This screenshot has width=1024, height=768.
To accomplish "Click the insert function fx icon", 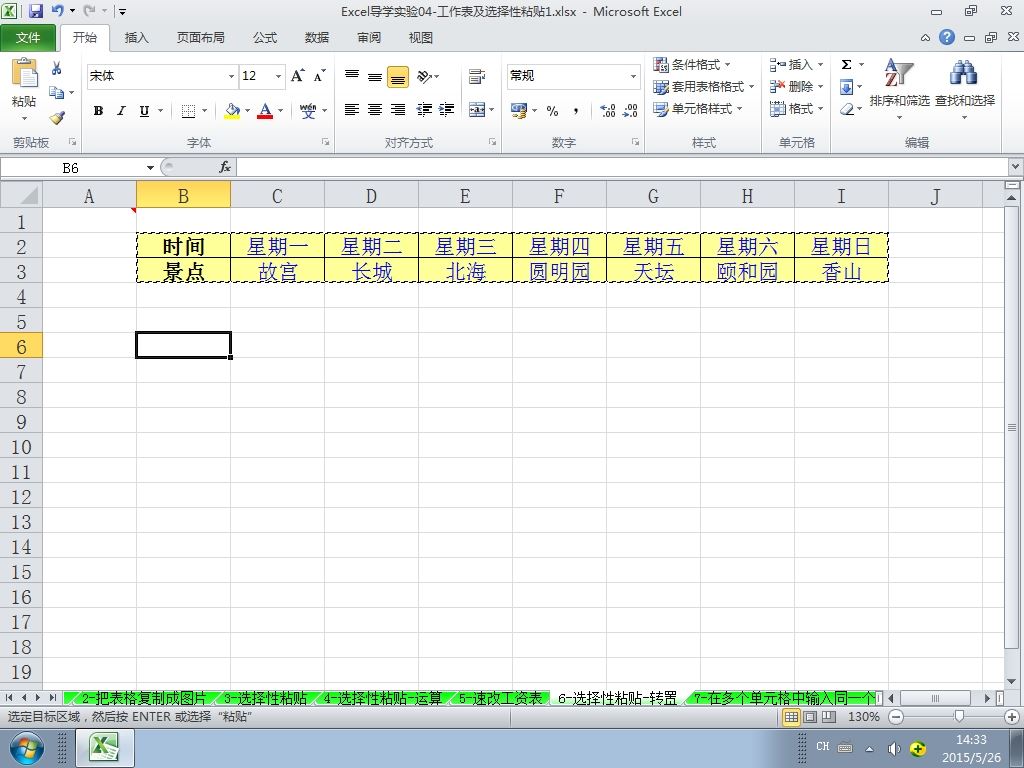I will (x=225, y=167).
